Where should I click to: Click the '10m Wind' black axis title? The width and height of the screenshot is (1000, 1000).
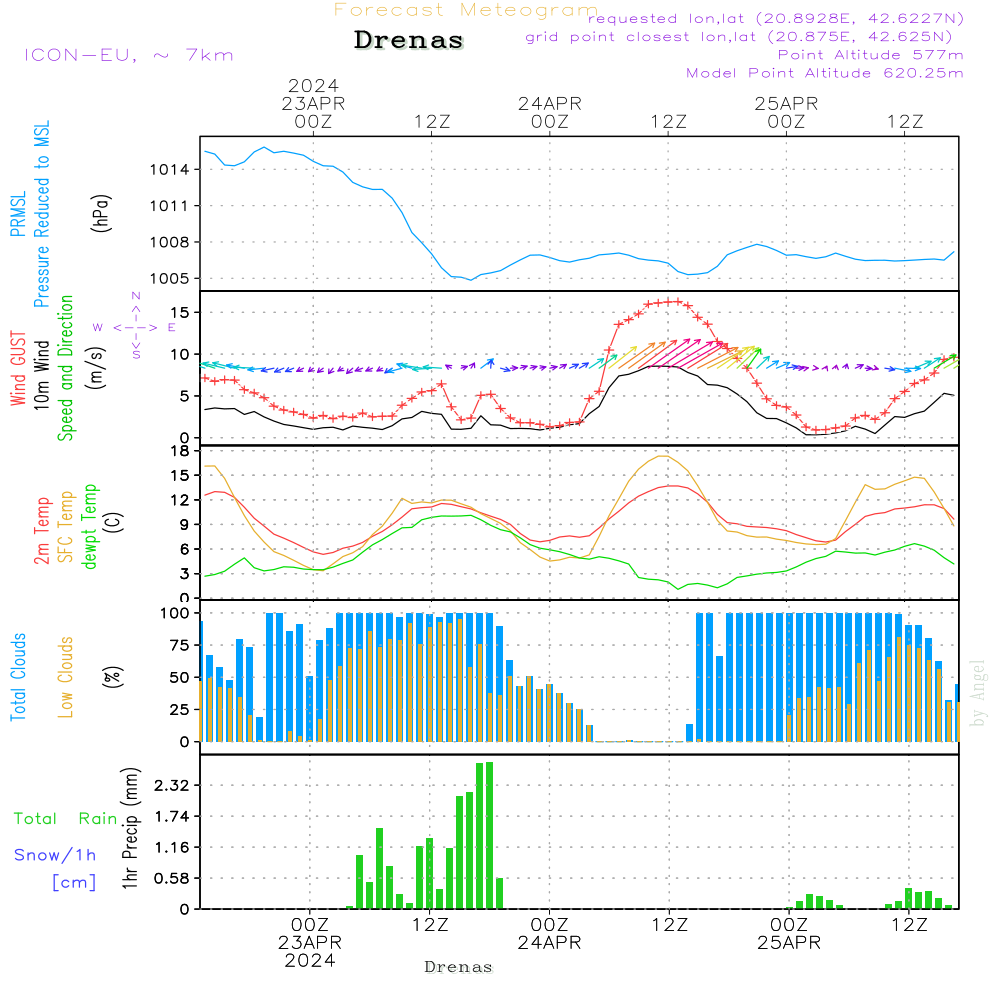pos(41,375)
